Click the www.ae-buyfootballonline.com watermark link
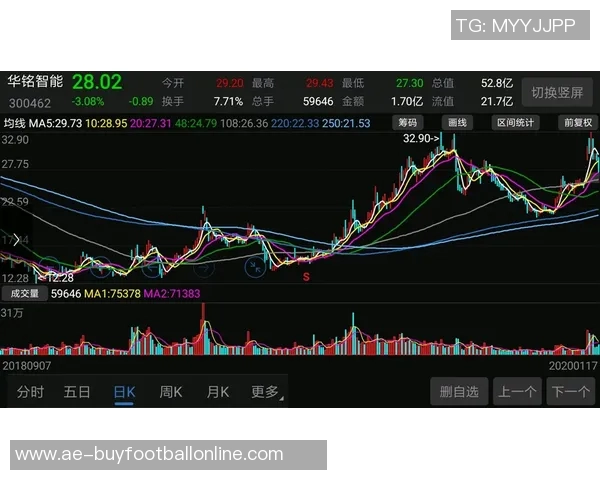This screenshot has width=600, height=480. pos(149,454)
